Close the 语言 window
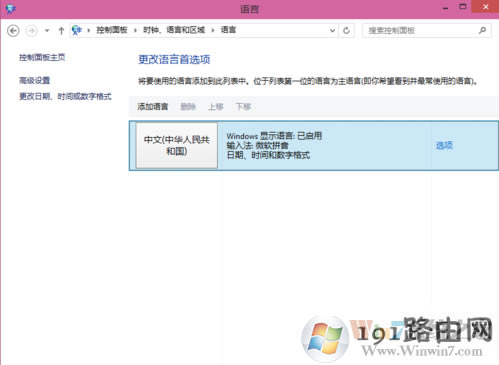 [x=485, y=7]
